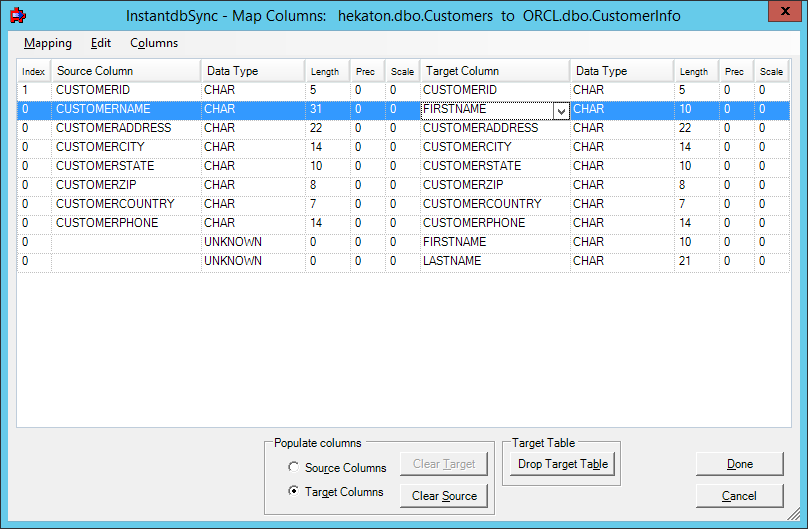Click FIRSTNAME target cell in unmapped UNKNOWN row
Screen dimensions: 808x529
pos(495,242)
